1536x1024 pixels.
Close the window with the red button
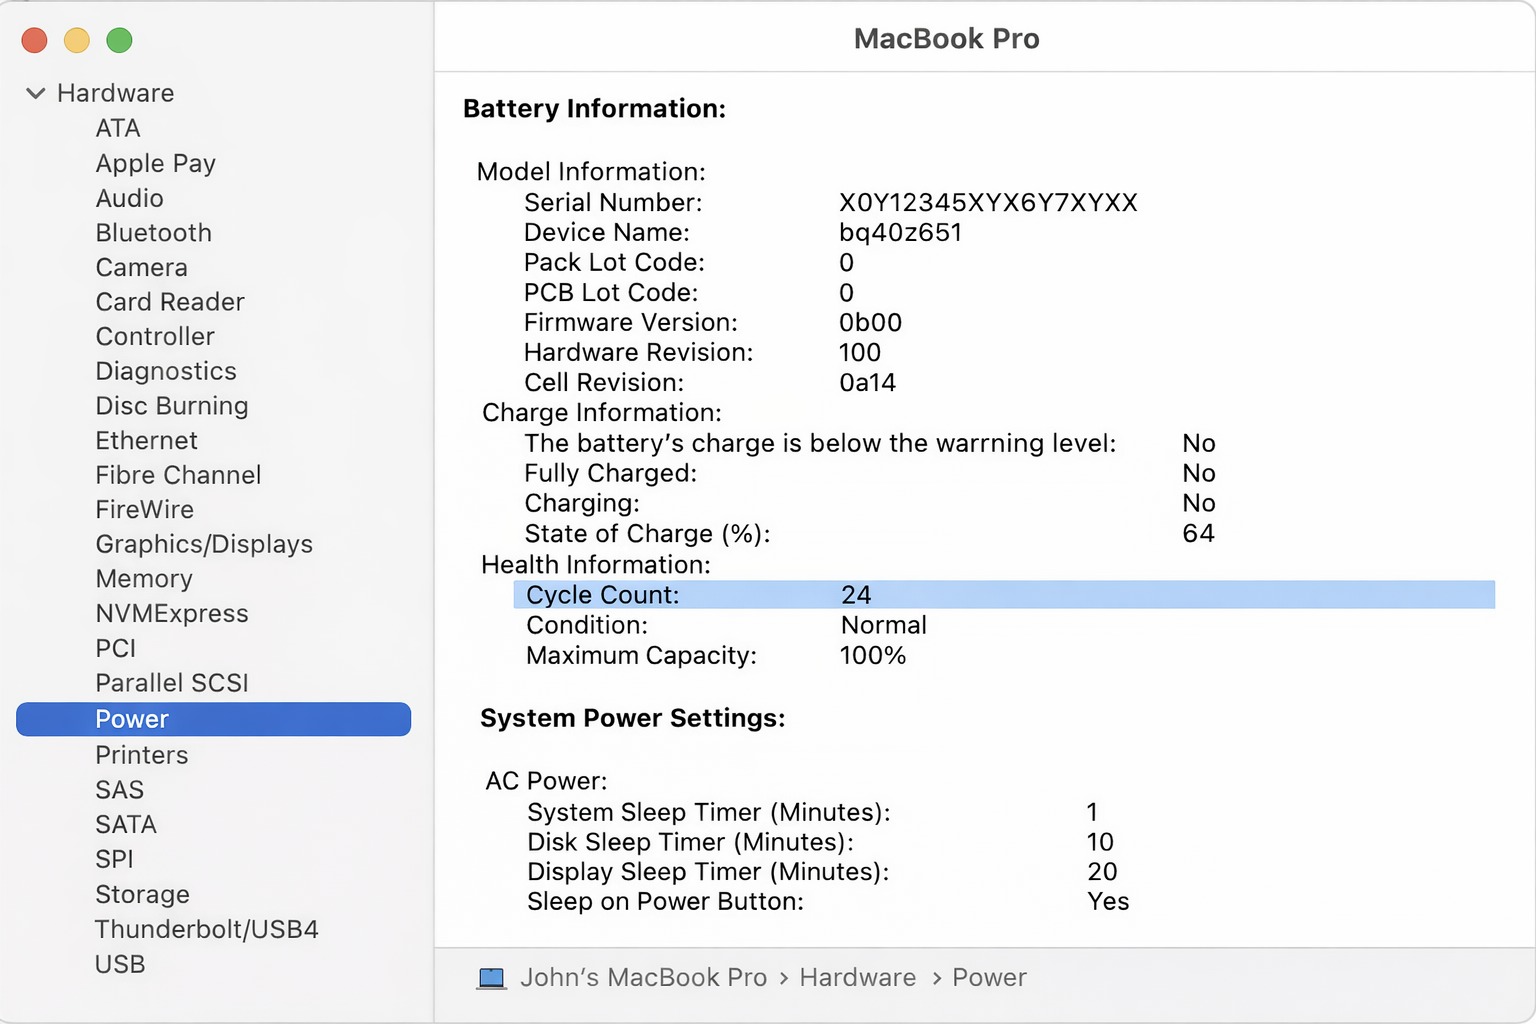point(34,40)
